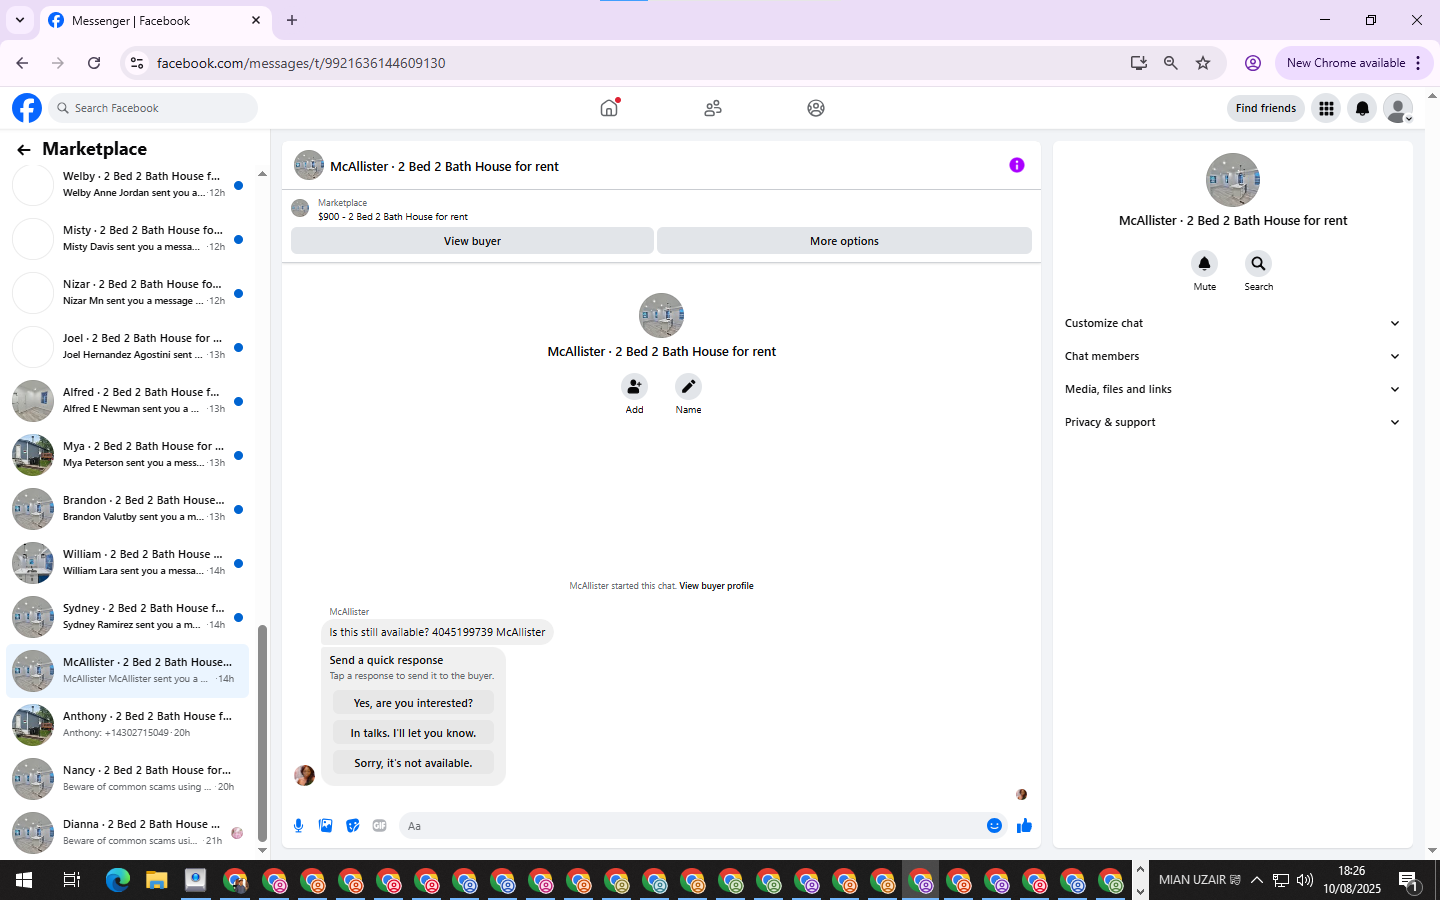Mute this chat with the bell icon
This screenshot has height=900, width=1440.
pyautogui.click(x=1205, y=263)
